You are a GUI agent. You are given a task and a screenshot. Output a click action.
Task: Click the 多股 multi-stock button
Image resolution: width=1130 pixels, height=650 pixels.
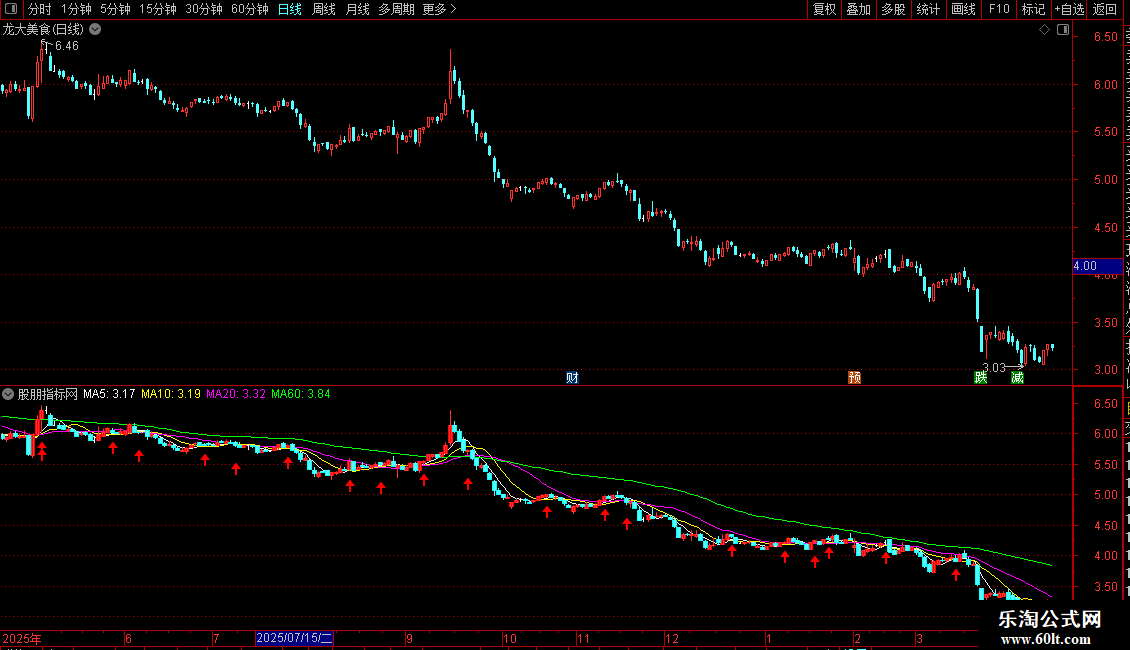pos(894,9)
